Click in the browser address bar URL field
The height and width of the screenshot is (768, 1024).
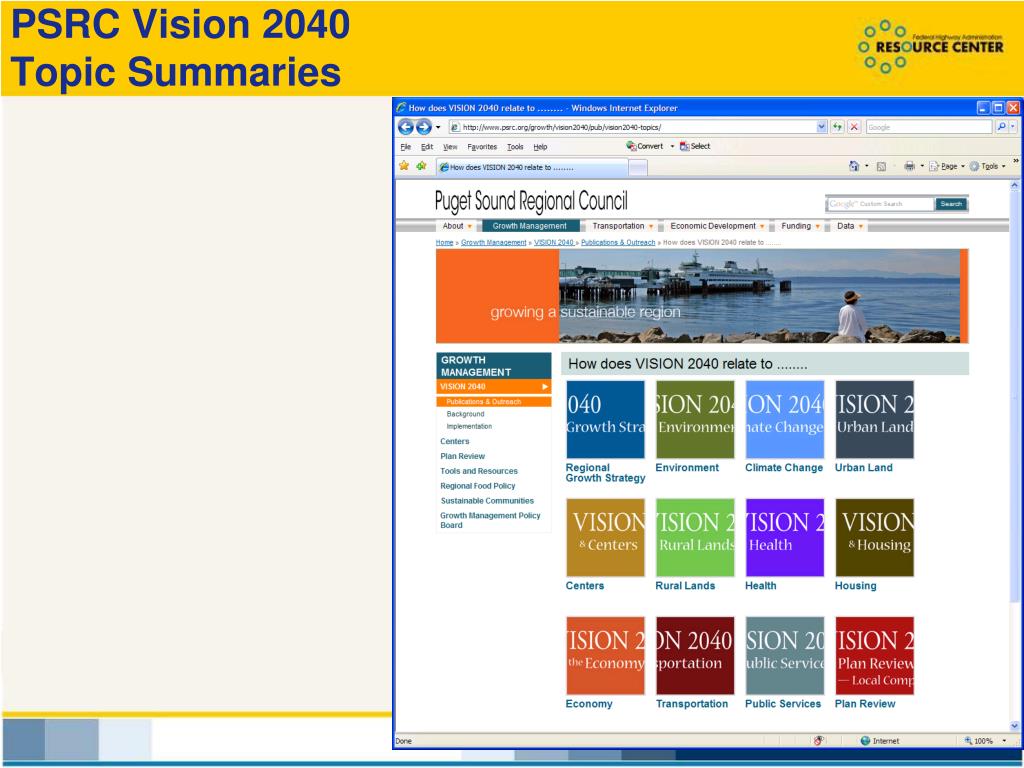tap(633, 127)
